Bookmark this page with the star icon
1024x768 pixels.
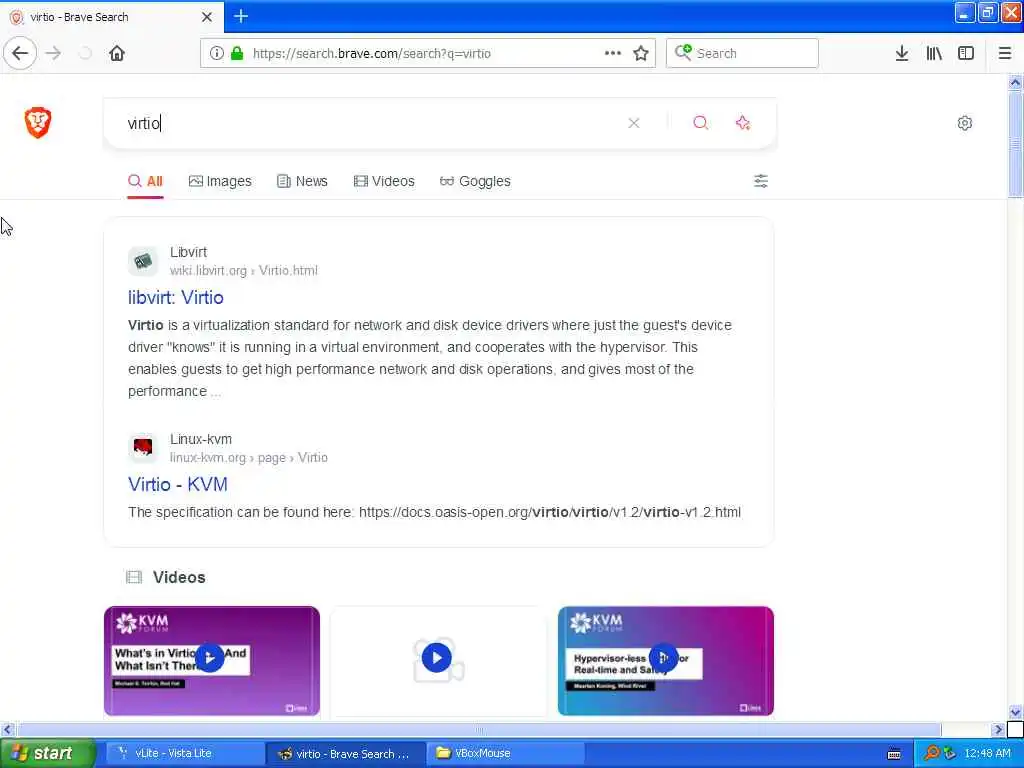(641, 53)
